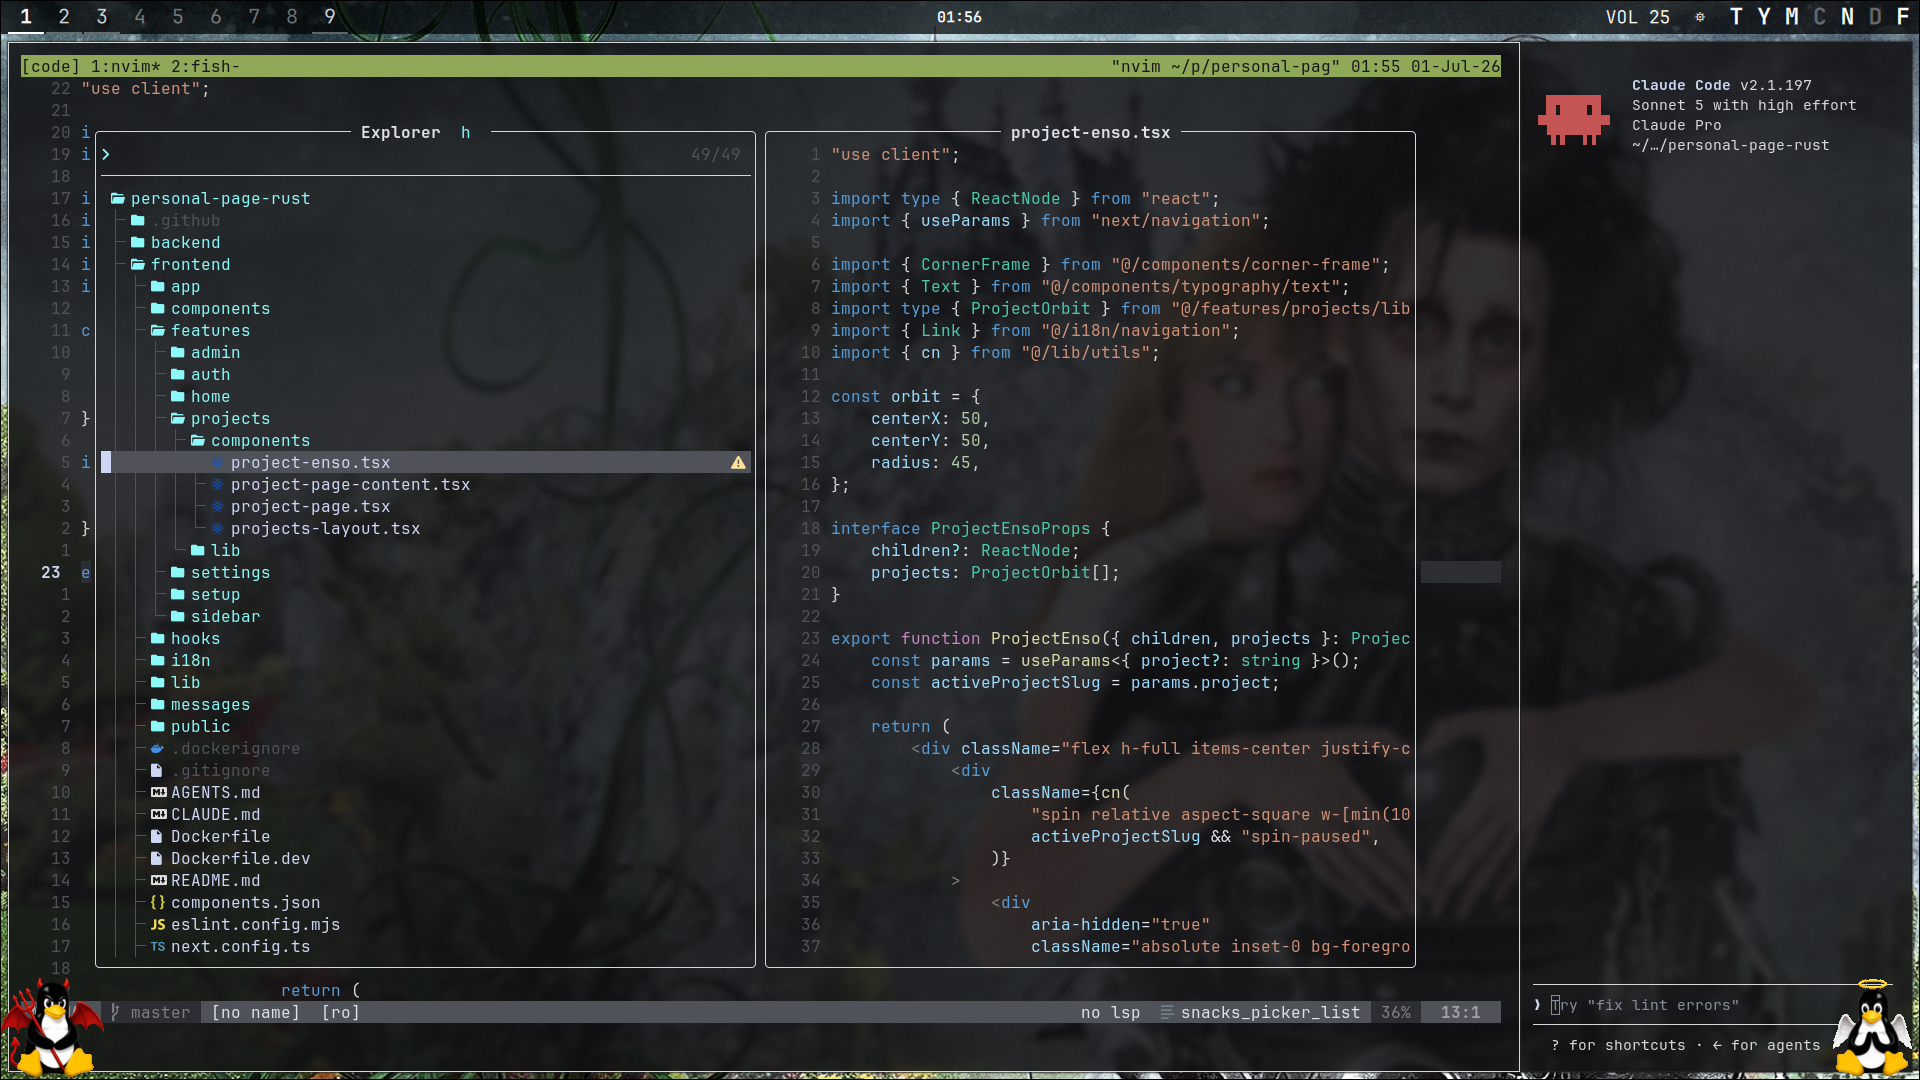Open Dockerfile.dev in the Explorer
1920x1080 pixels.
pos(240,859)
